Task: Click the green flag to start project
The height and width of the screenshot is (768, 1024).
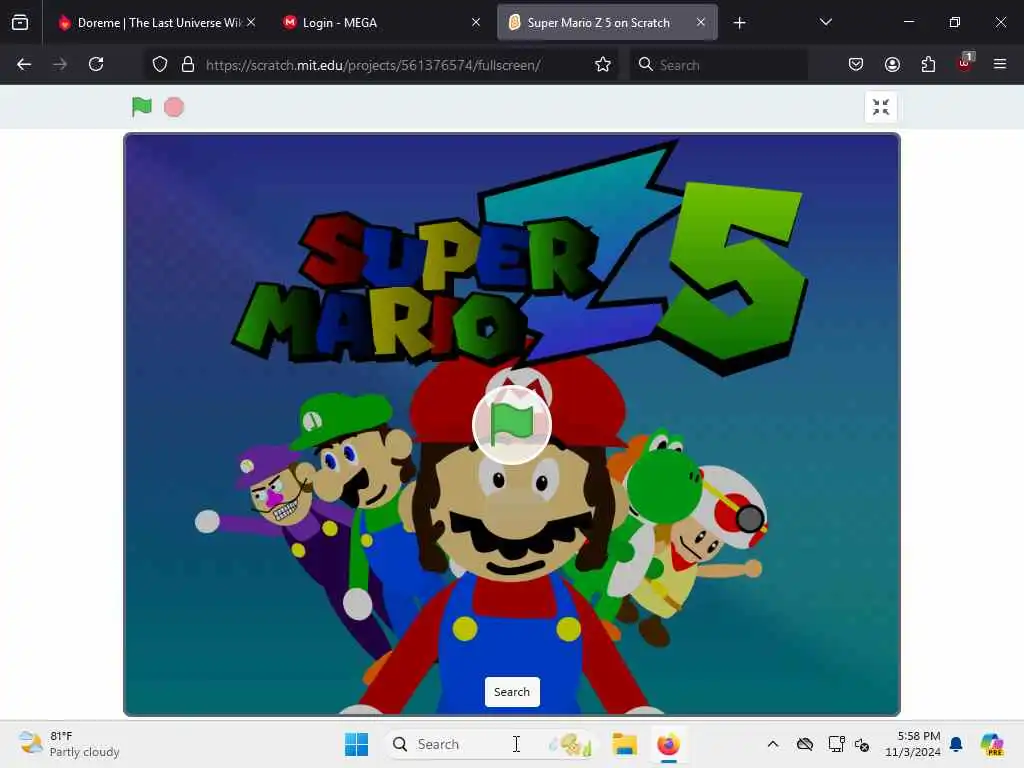Action: (141, 106)
